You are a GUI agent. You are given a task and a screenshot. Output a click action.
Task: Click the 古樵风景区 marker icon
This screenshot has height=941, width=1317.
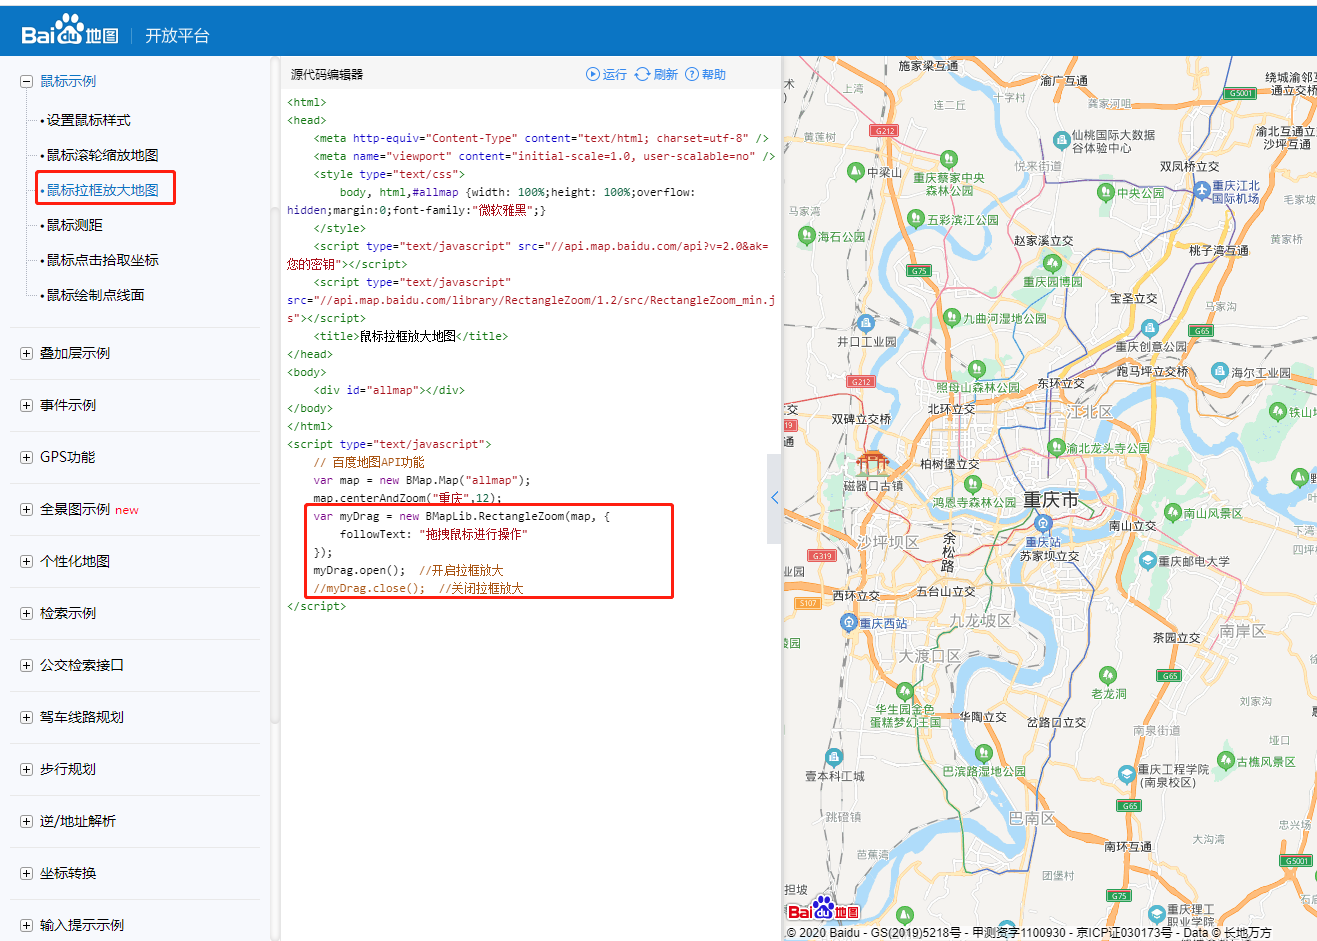pos(1226,761)
